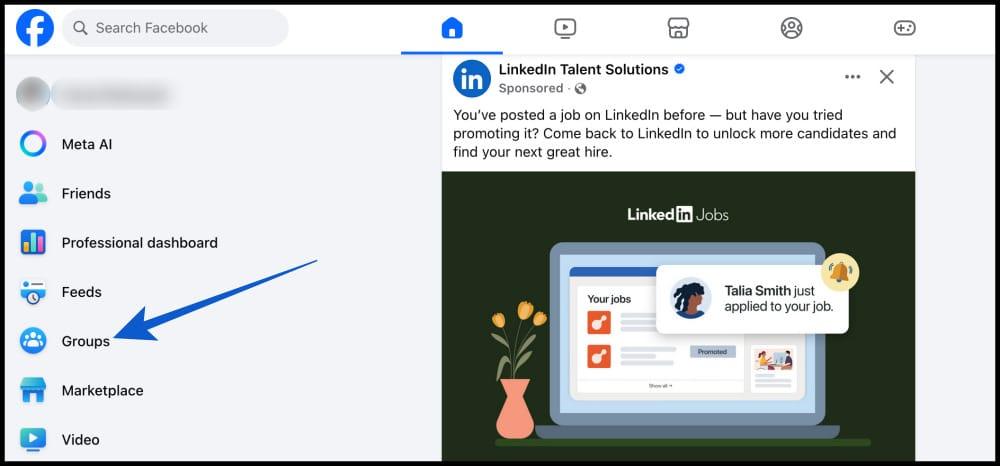The height and width of the screenshot is (466, 1000).
Task: Click the Friends icon in sidebar
Action: coord(33,193)
